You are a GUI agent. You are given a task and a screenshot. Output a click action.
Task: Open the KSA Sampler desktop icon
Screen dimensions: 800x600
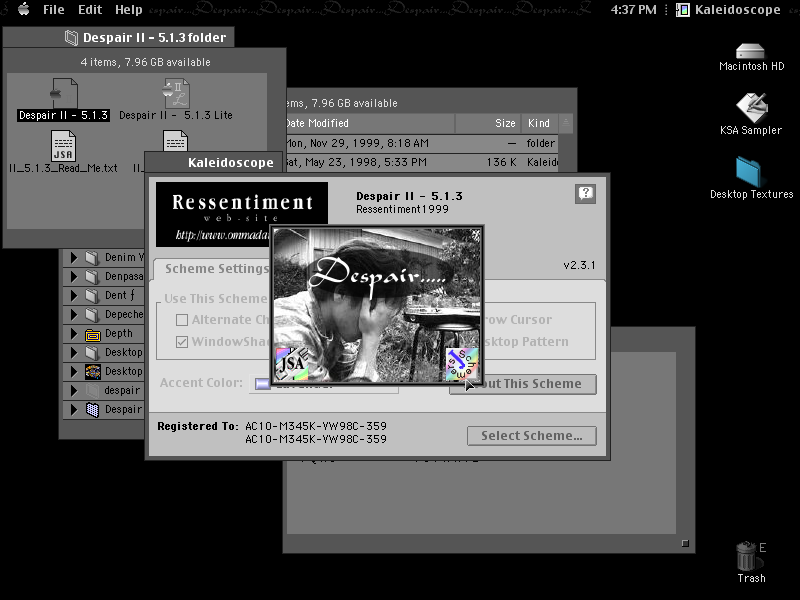pyautogui.click(x=752, y=107)
